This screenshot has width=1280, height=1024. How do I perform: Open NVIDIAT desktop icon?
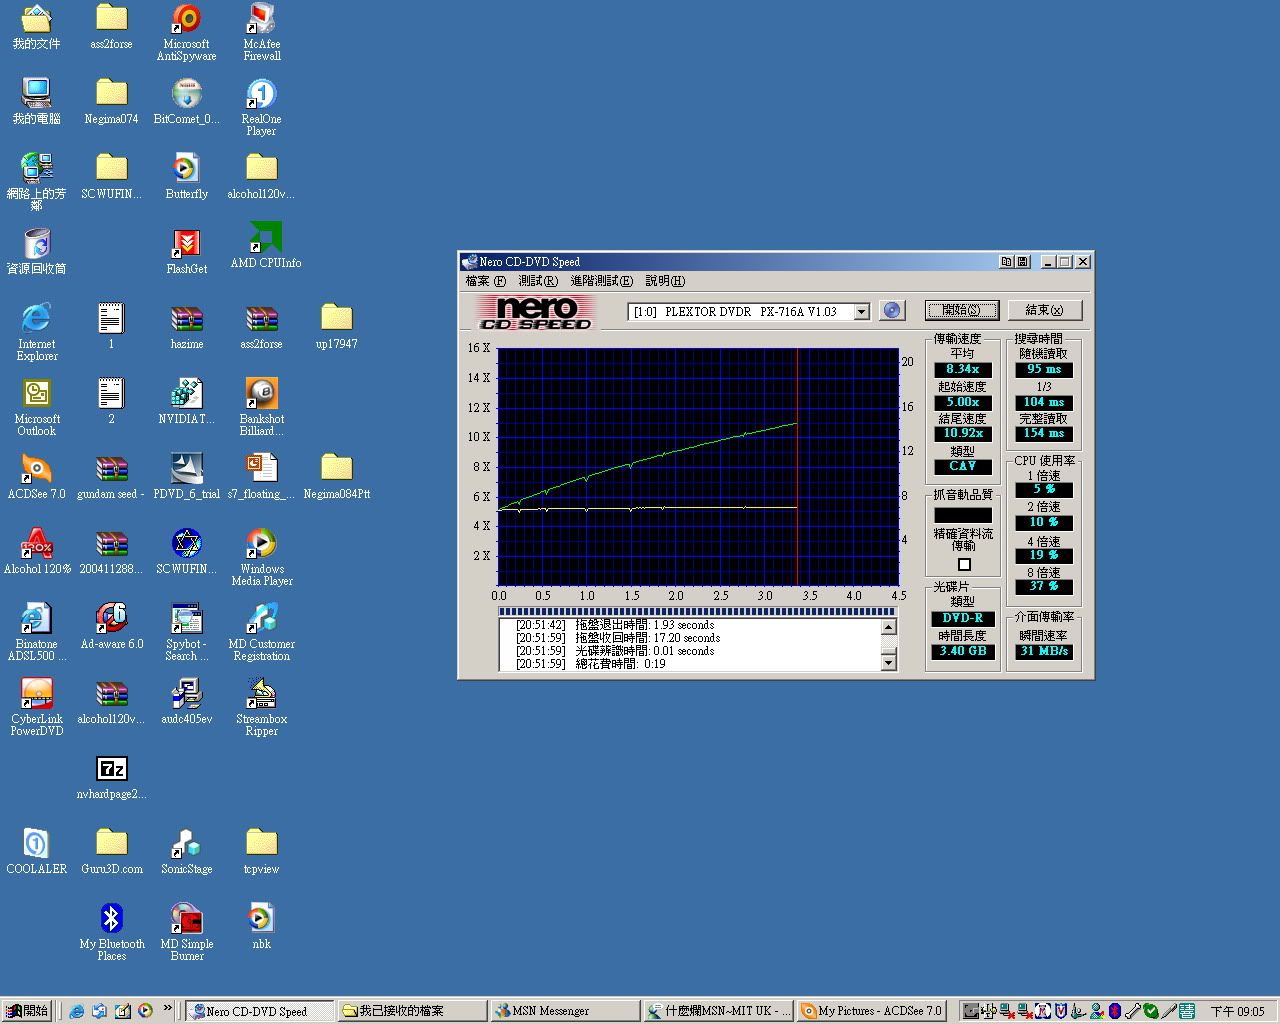[x=186, y=401]
